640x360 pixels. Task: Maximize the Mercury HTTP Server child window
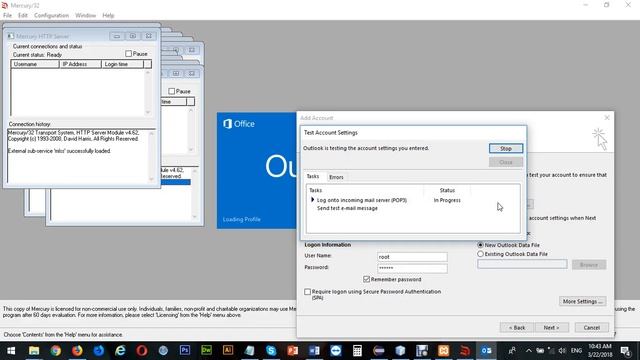(133, 36)
